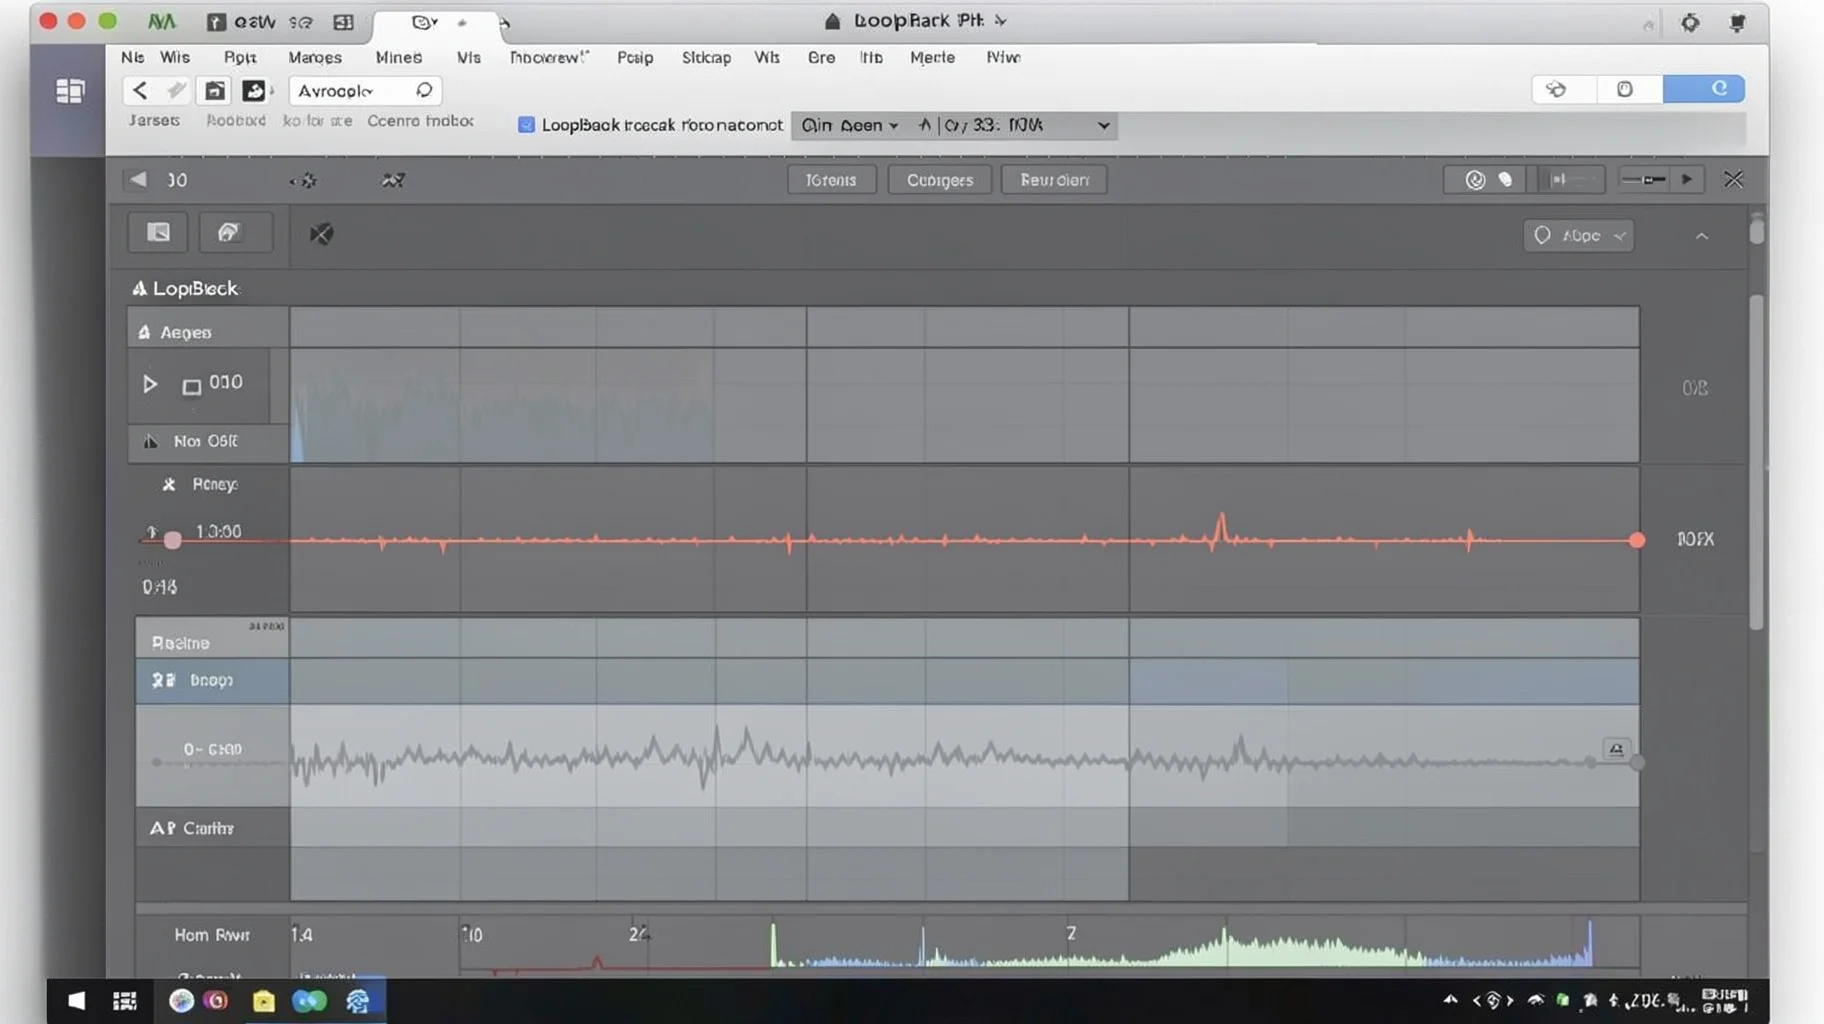Click the lOrems button
This screenshot has height=1024, width=1824.
click(x=831, y=180)
